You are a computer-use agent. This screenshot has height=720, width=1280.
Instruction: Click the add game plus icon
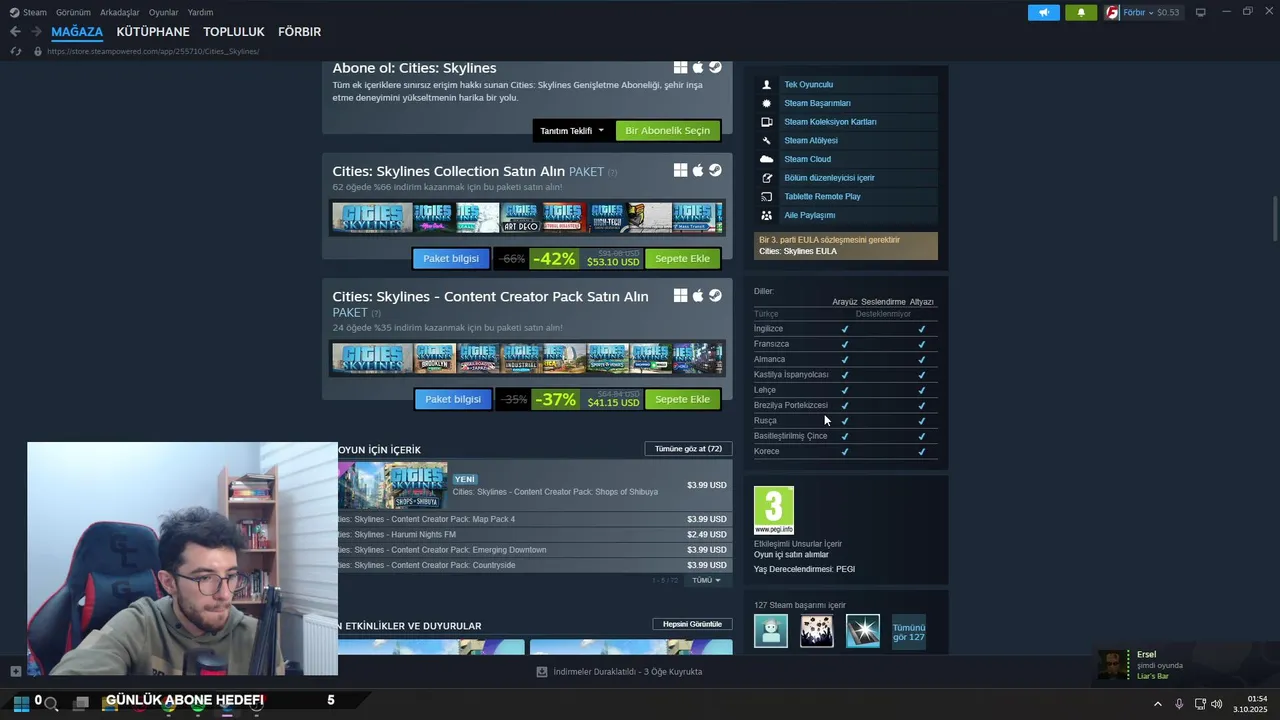[15, 672]
